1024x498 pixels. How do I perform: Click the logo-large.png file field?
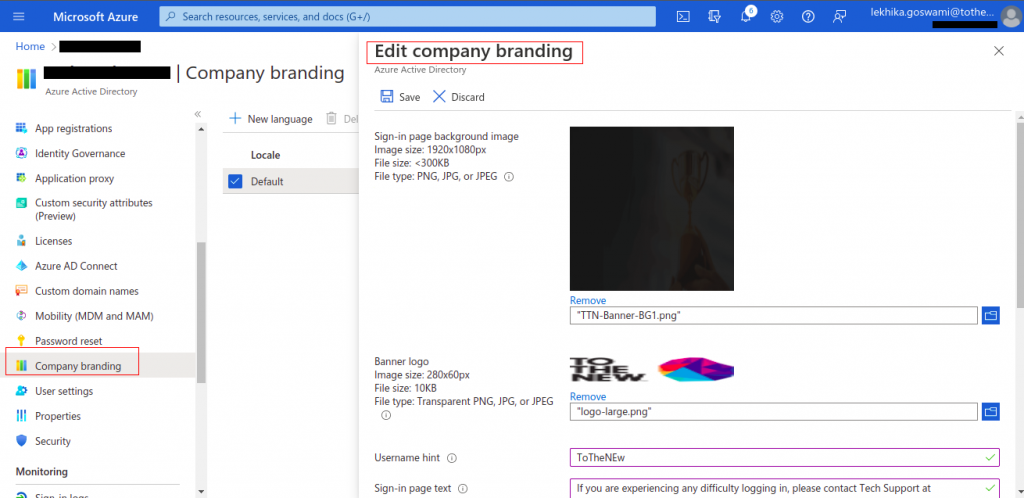click(774, 411)
